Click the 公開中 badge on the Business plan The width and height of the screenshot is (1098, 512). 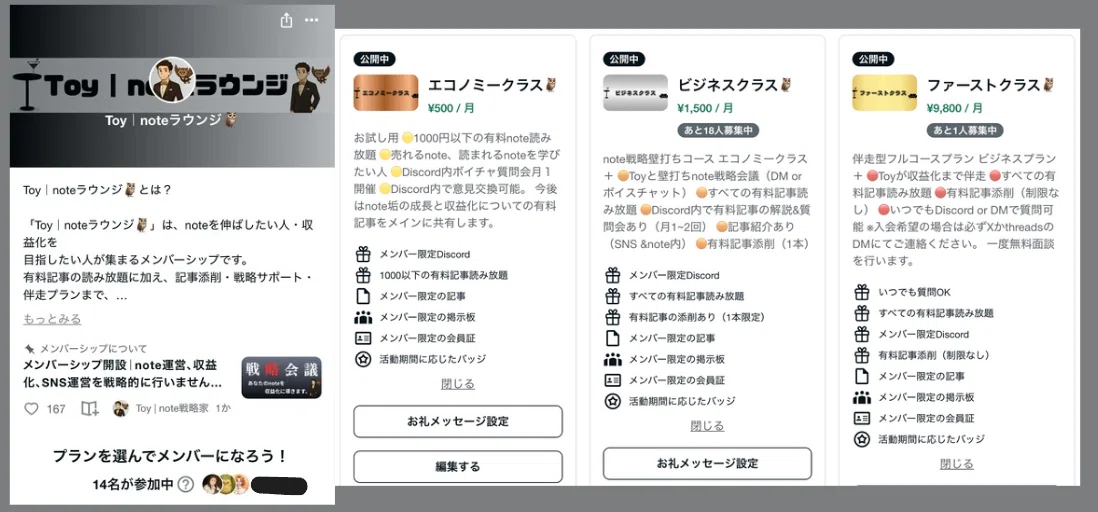624,59
